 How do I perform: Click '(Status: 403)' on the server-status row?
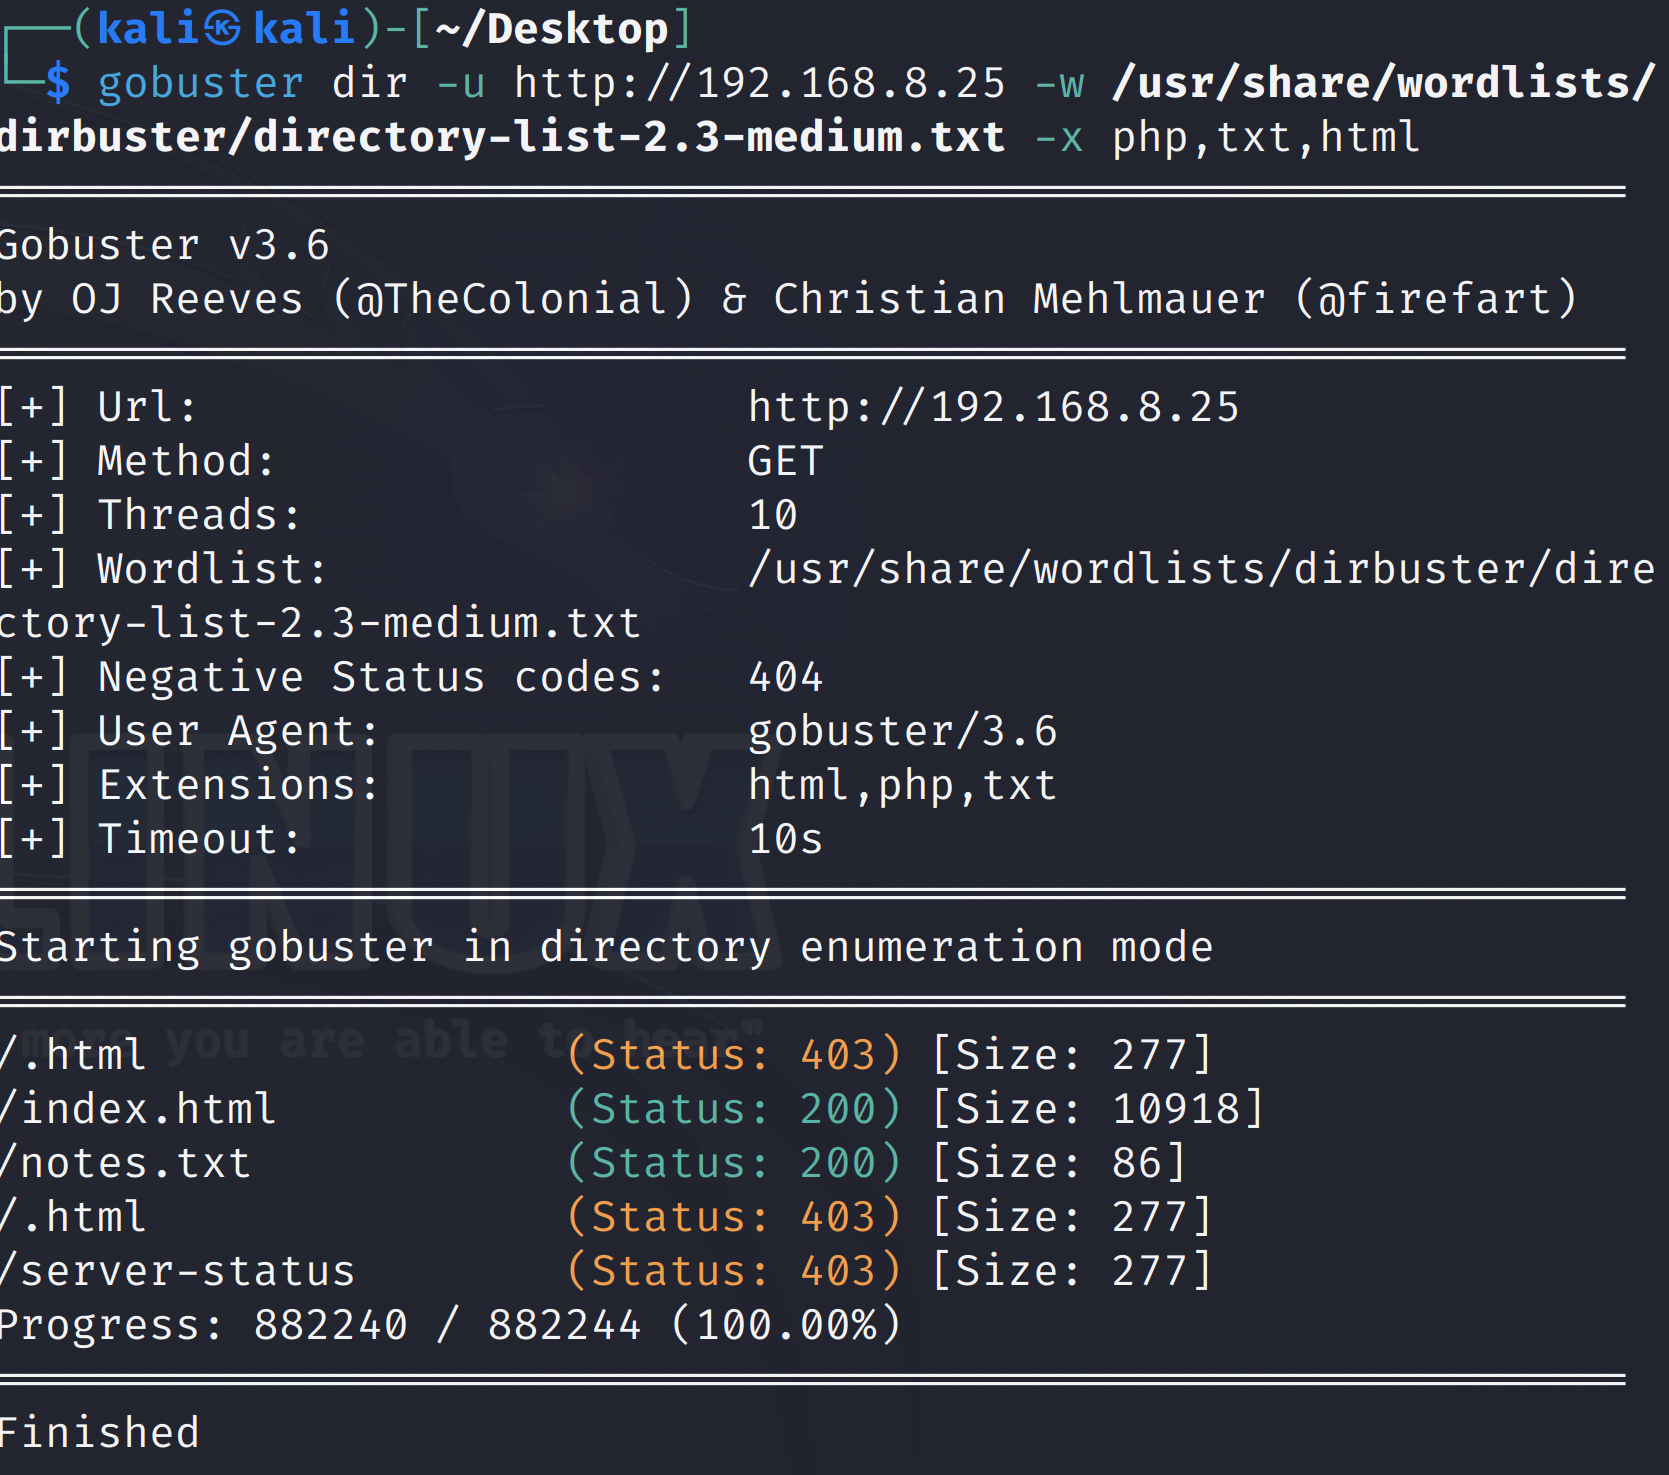(x=735, y=1271)
